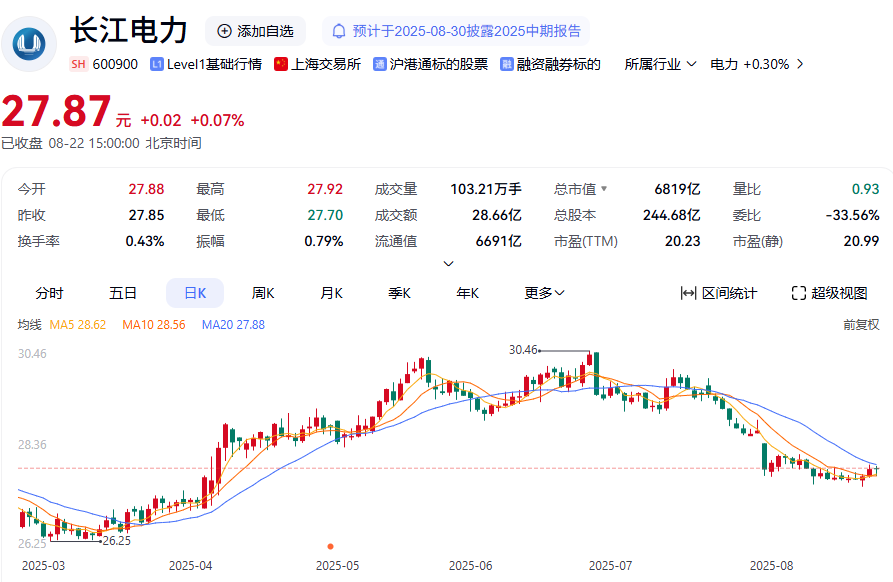Switch to 年K chart tab
The height and width of the screenshot is (582, 893).
(468, 293)
